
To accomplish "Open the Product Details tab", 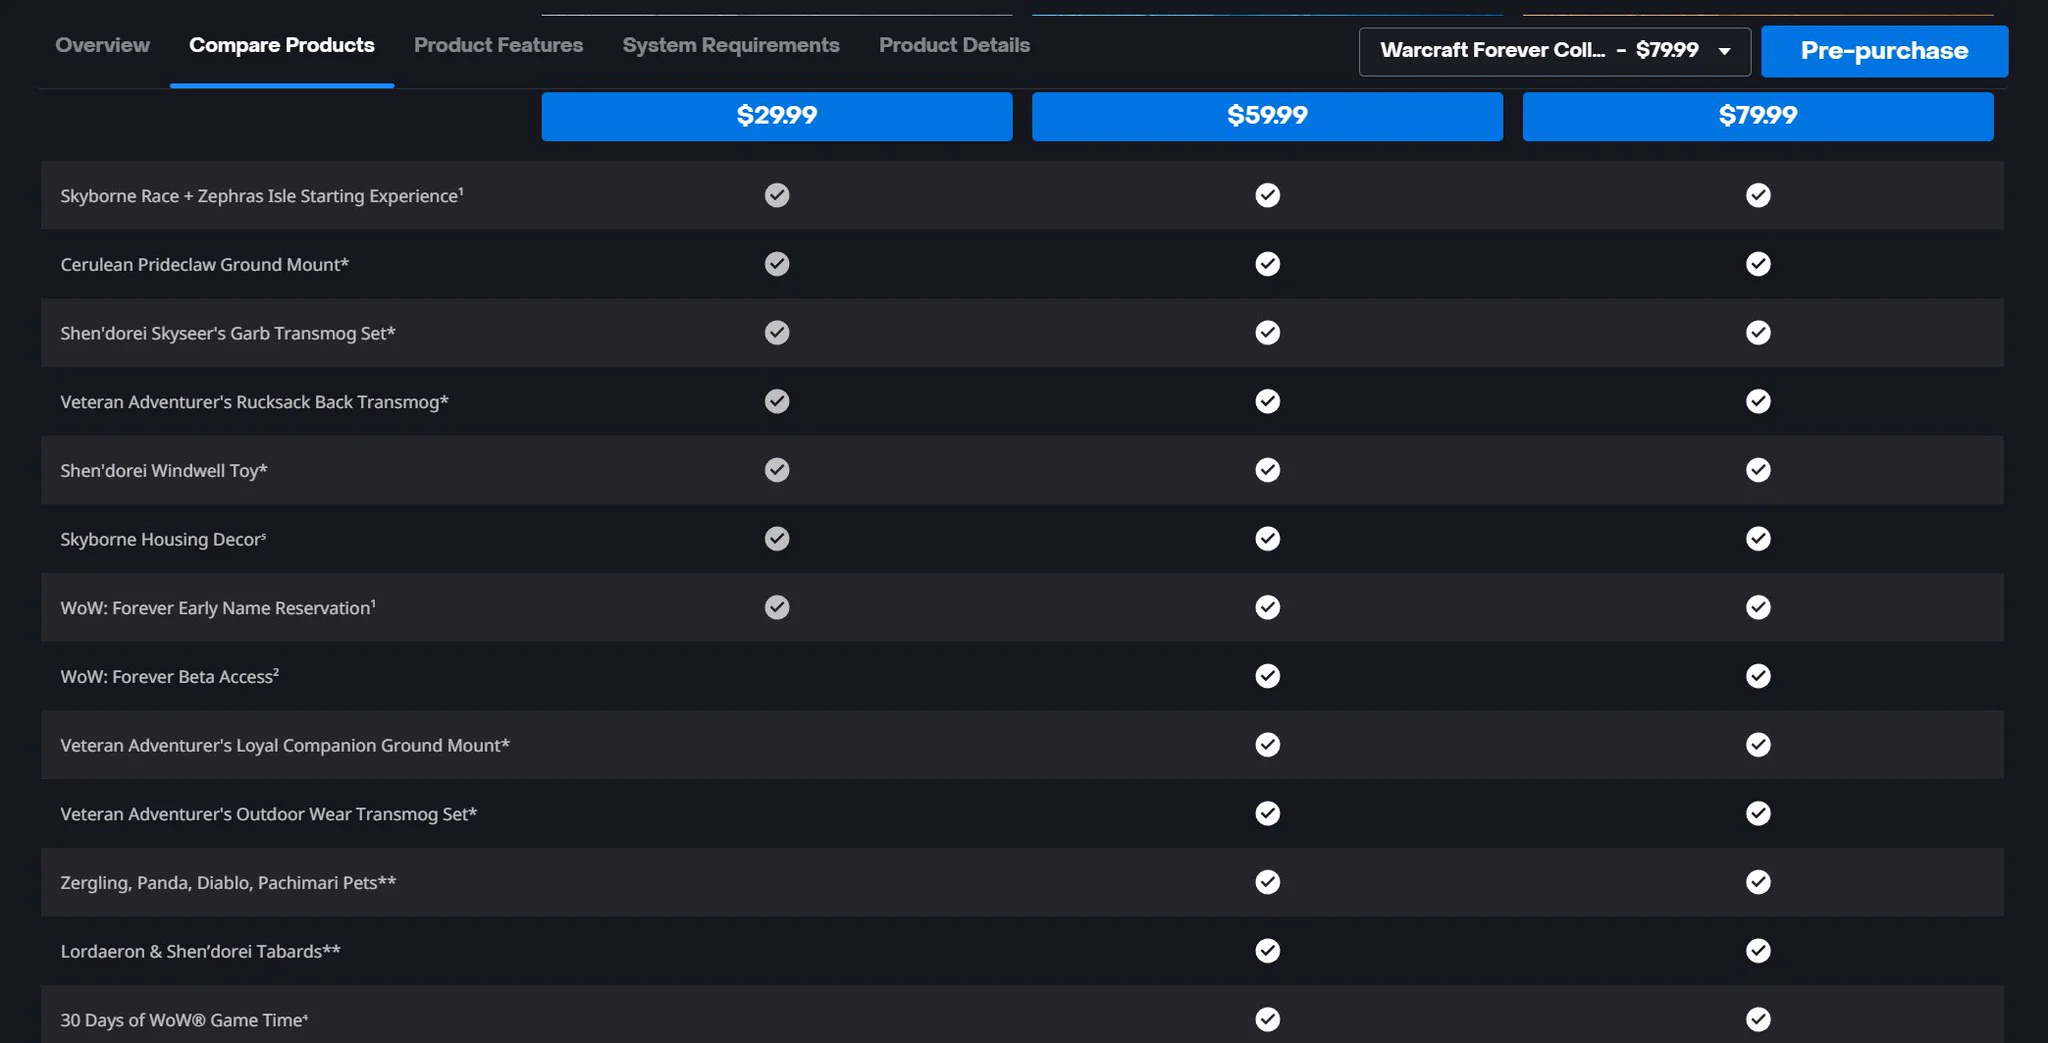I will point(954,45).
